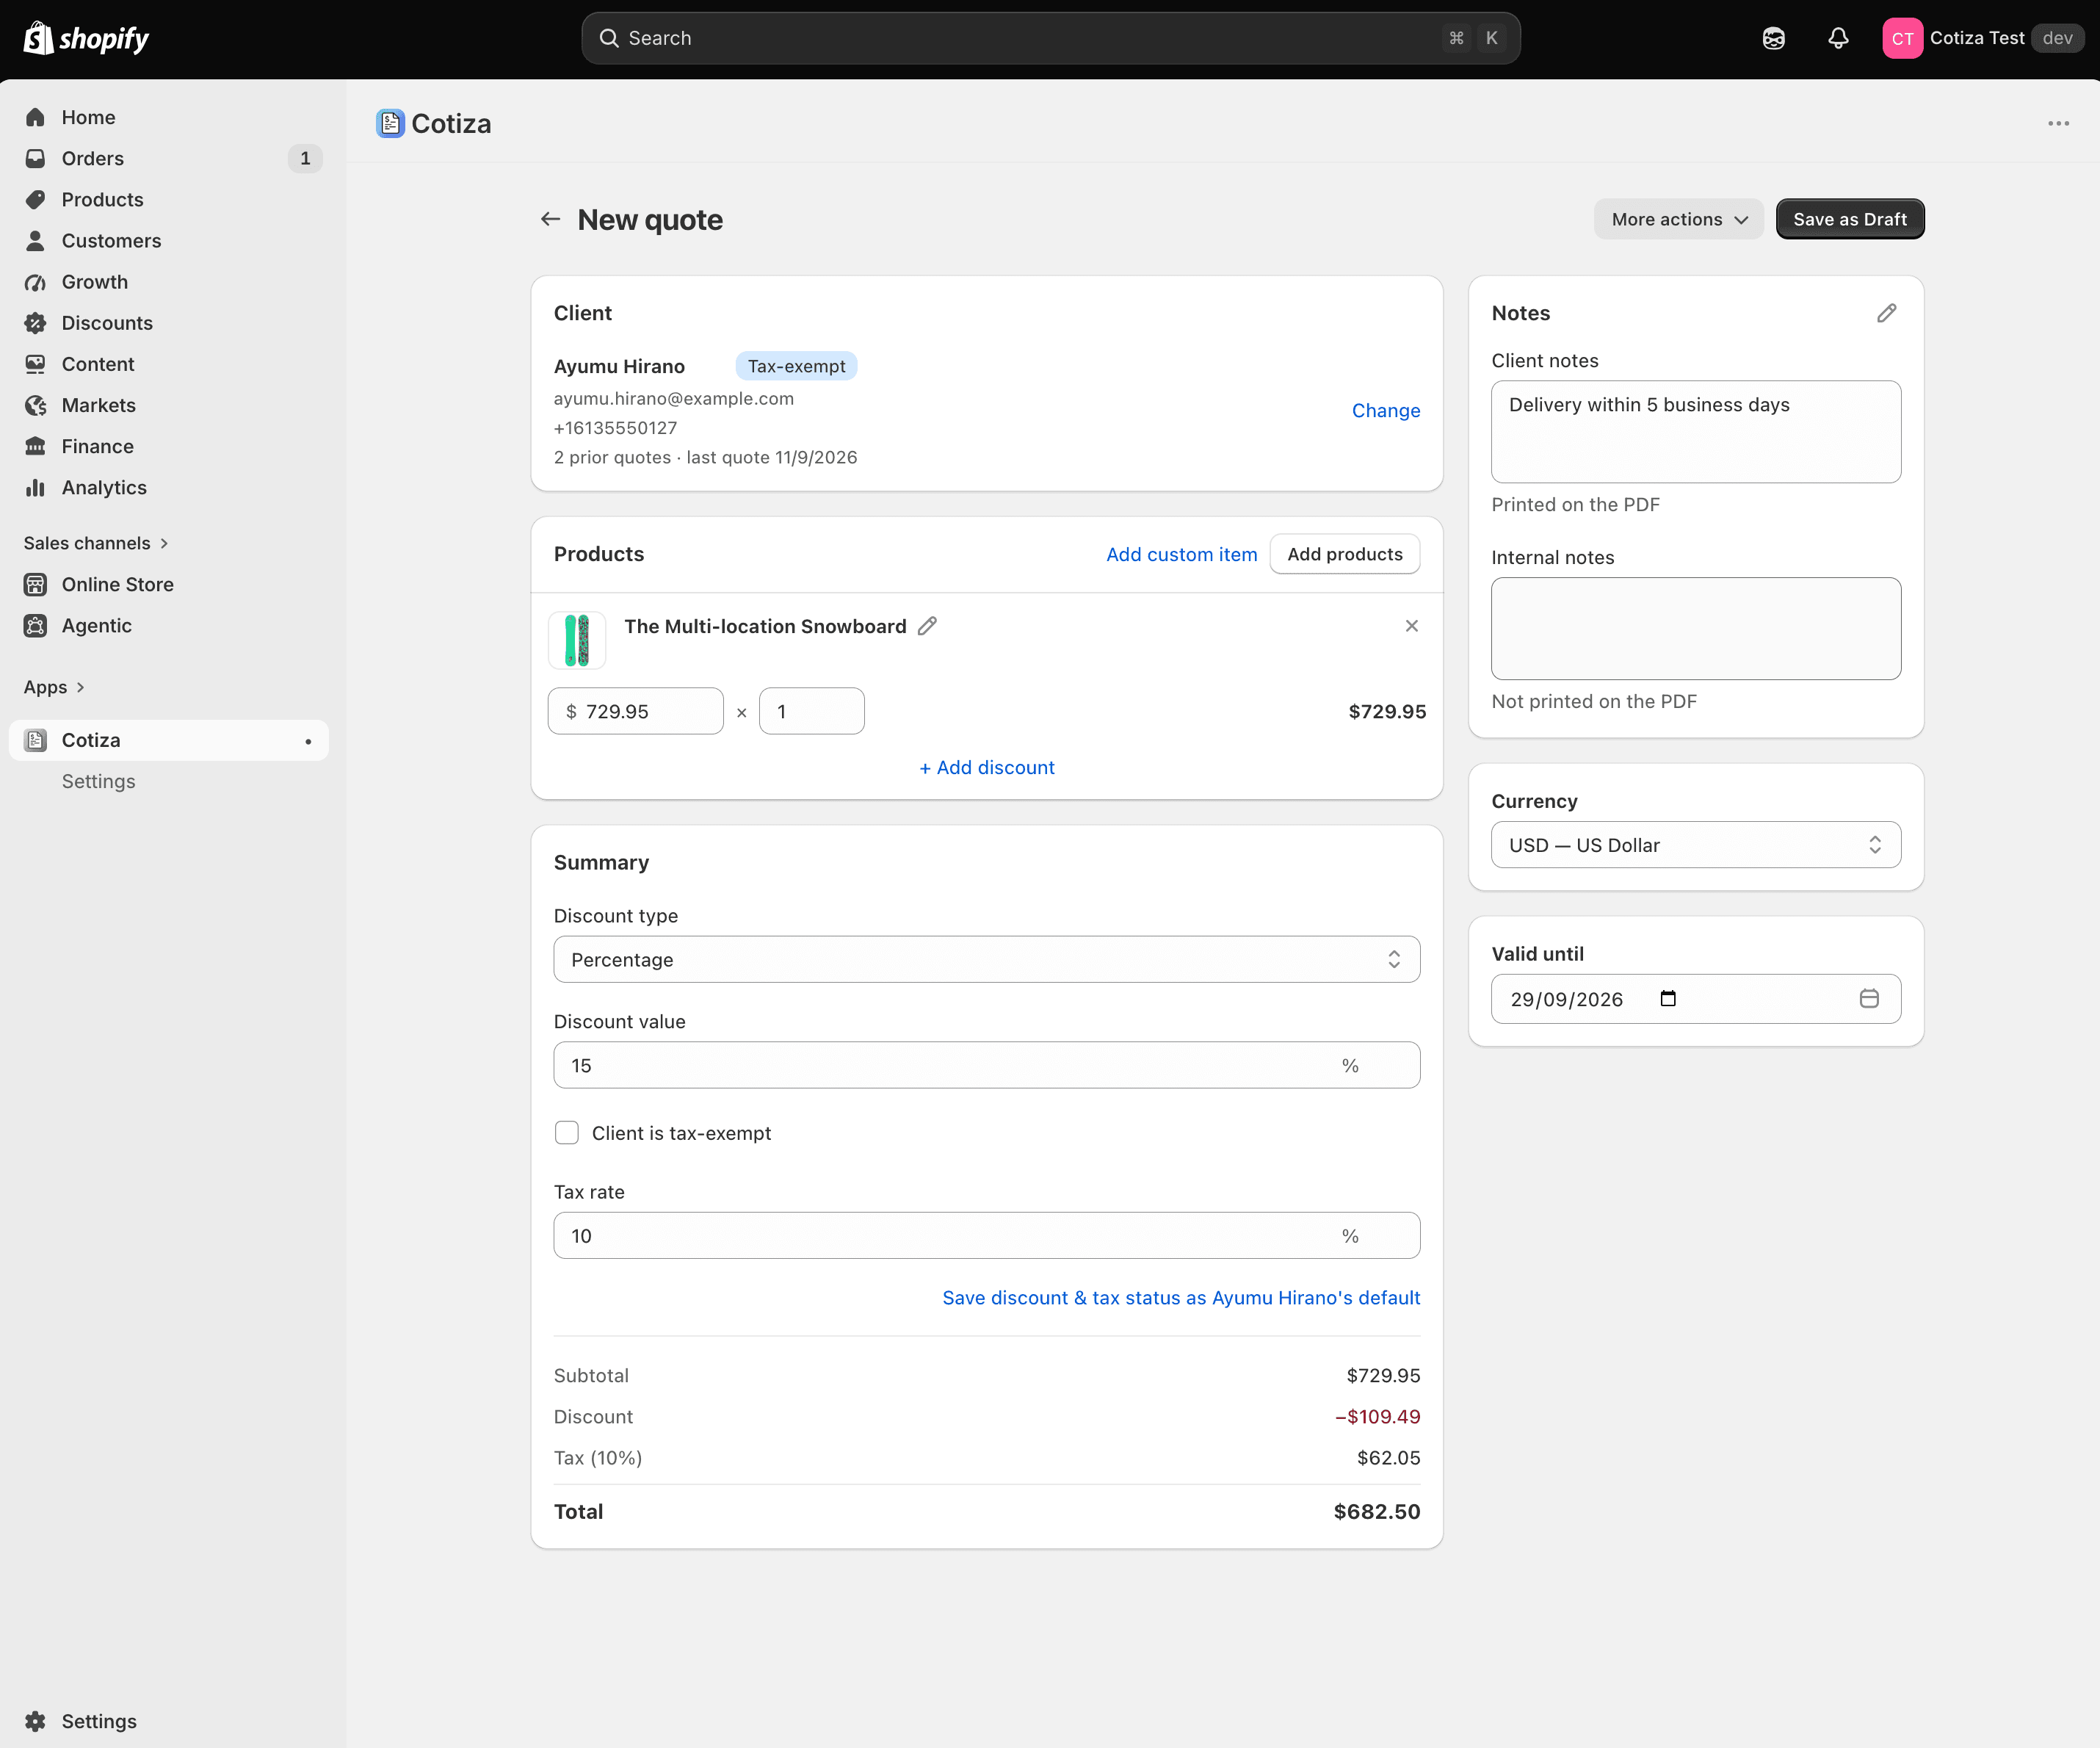Viewport: 2100px width, 1748px height.
Task: Click the Analytics bar chart icon
Action: click(35, 487)
